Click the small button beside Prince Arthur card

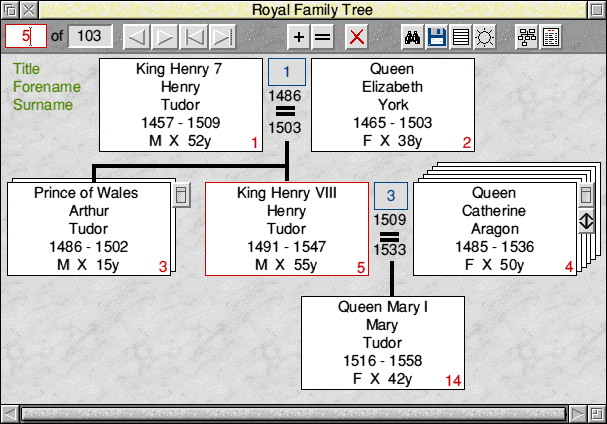click(182, 194)
